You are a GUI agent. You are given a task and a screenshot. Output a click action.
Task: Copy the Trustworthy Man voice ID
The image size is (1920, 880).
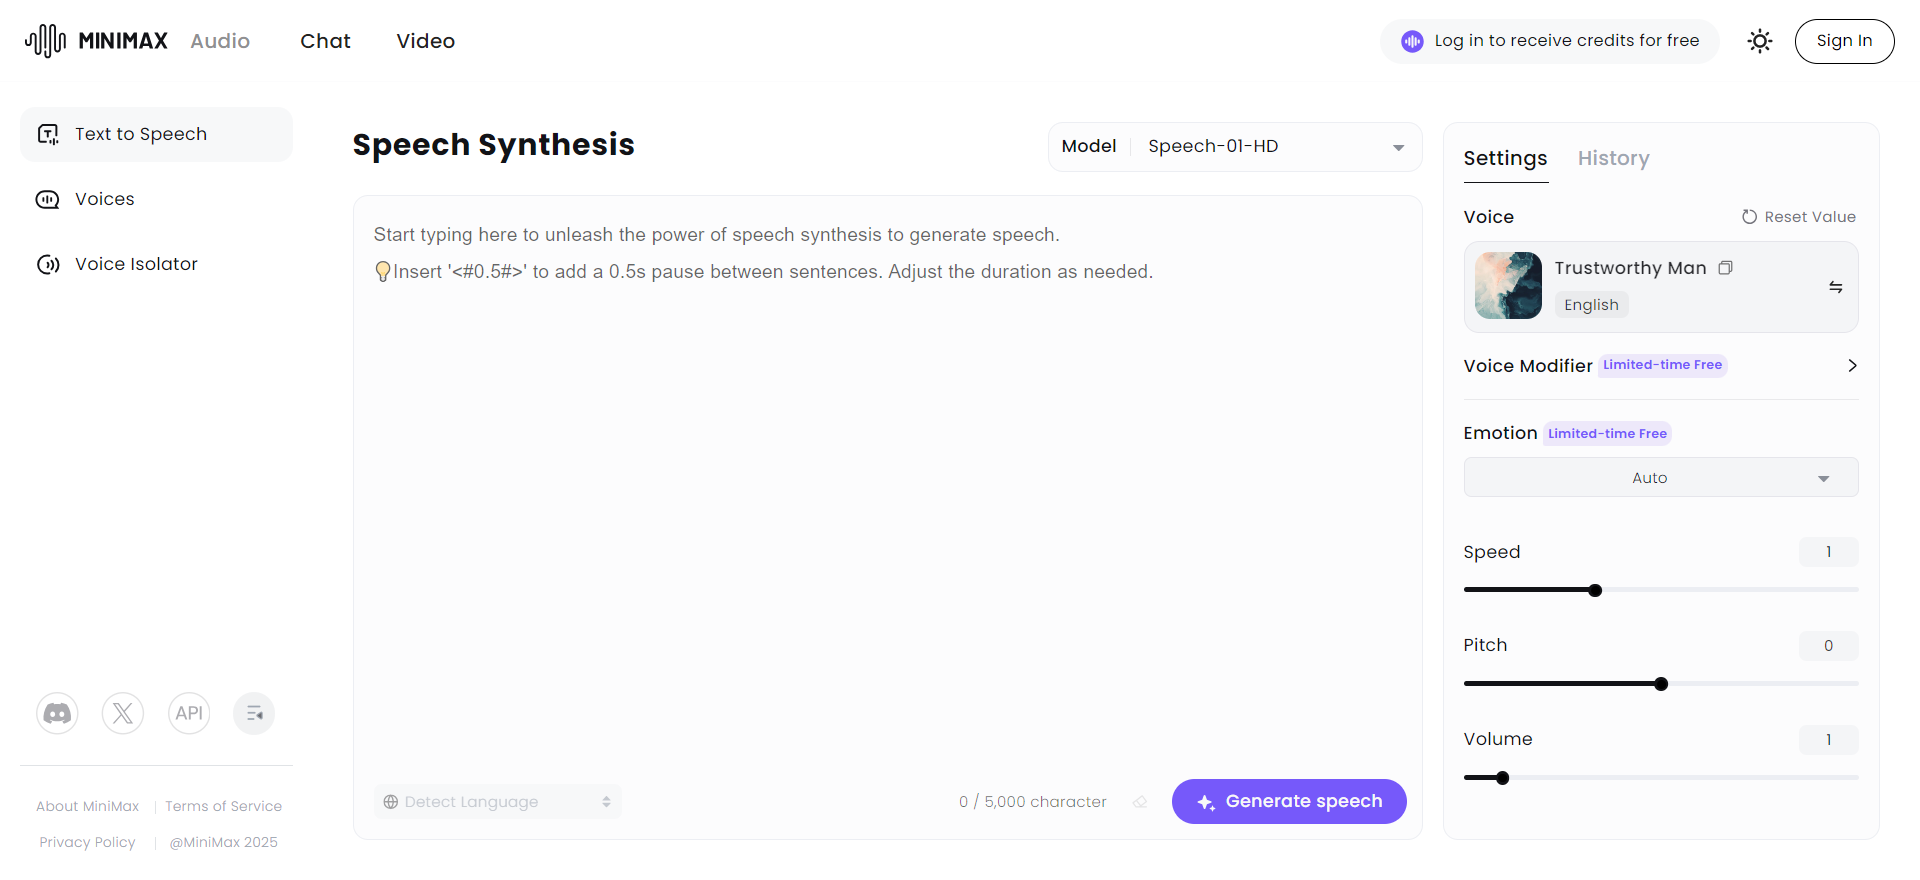click(x=1725, y=268)
